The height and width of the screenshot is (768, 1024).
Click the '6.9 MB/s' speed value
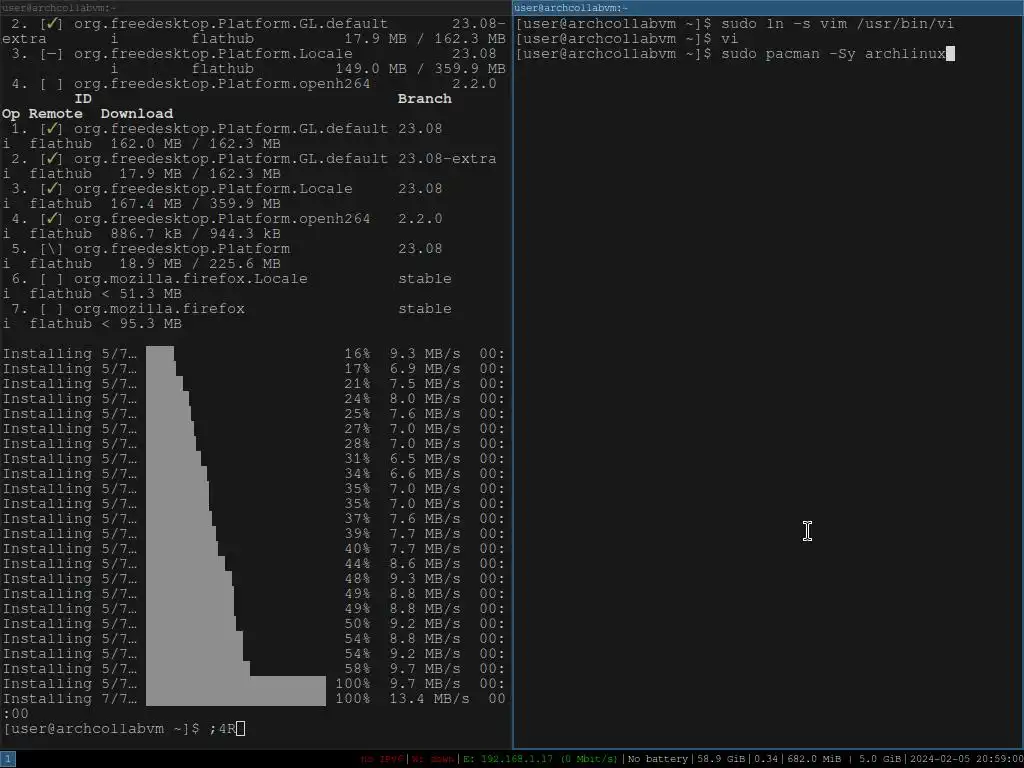424,369
